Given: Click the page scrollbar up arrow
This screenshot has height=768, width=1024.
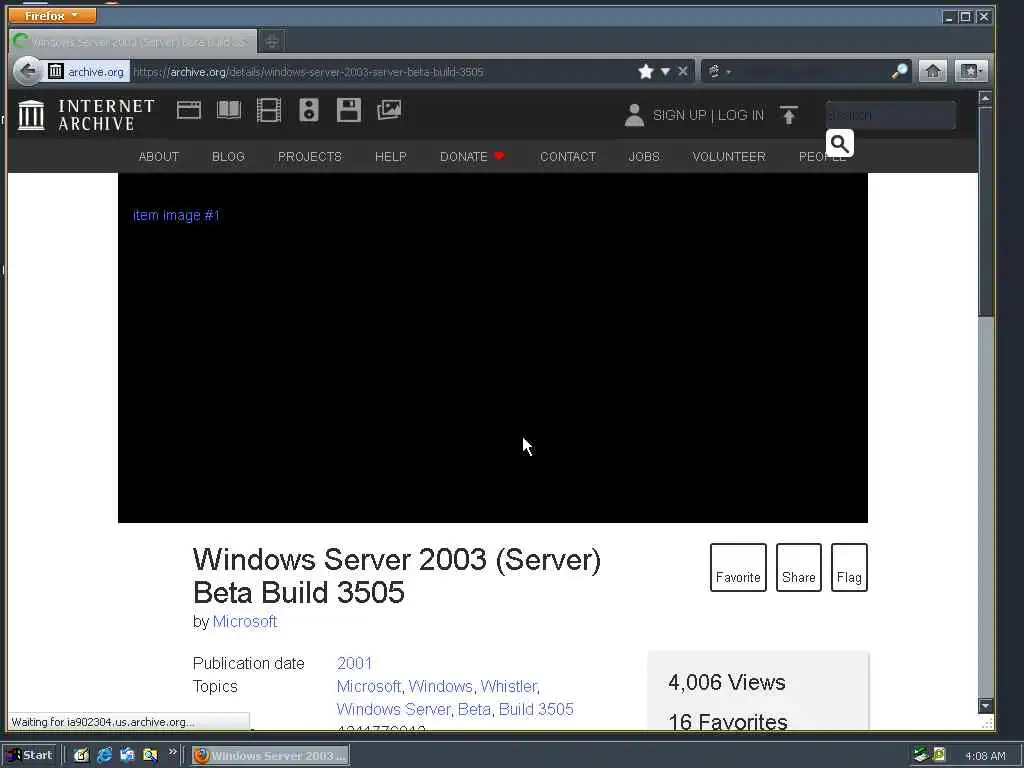Looking at the screenshot, I should click(985, 99).
